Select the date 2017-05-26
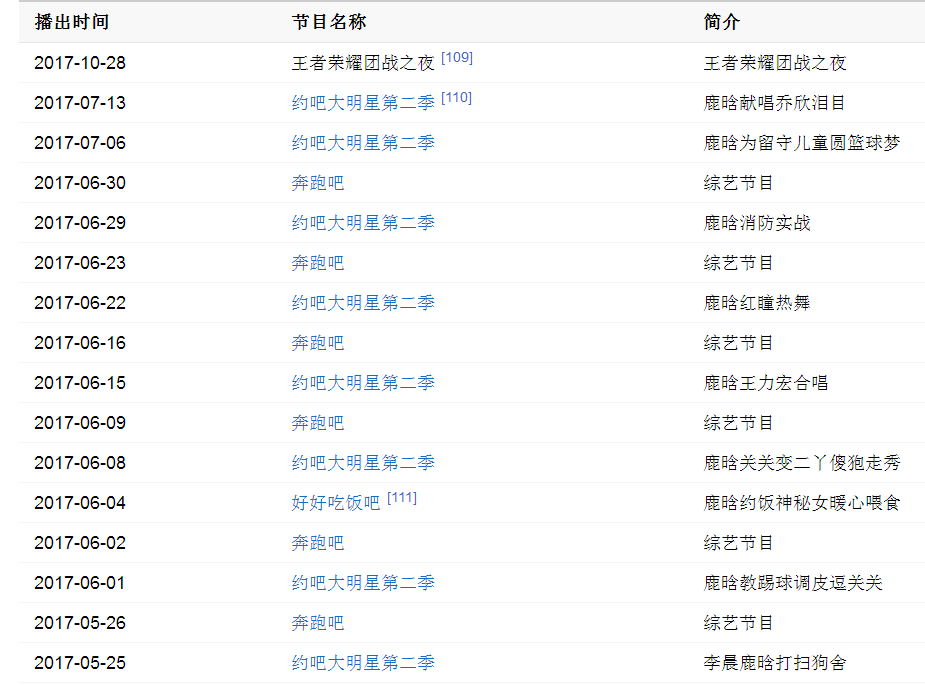This screenshot has width=925, height=685. coord(80,623)
